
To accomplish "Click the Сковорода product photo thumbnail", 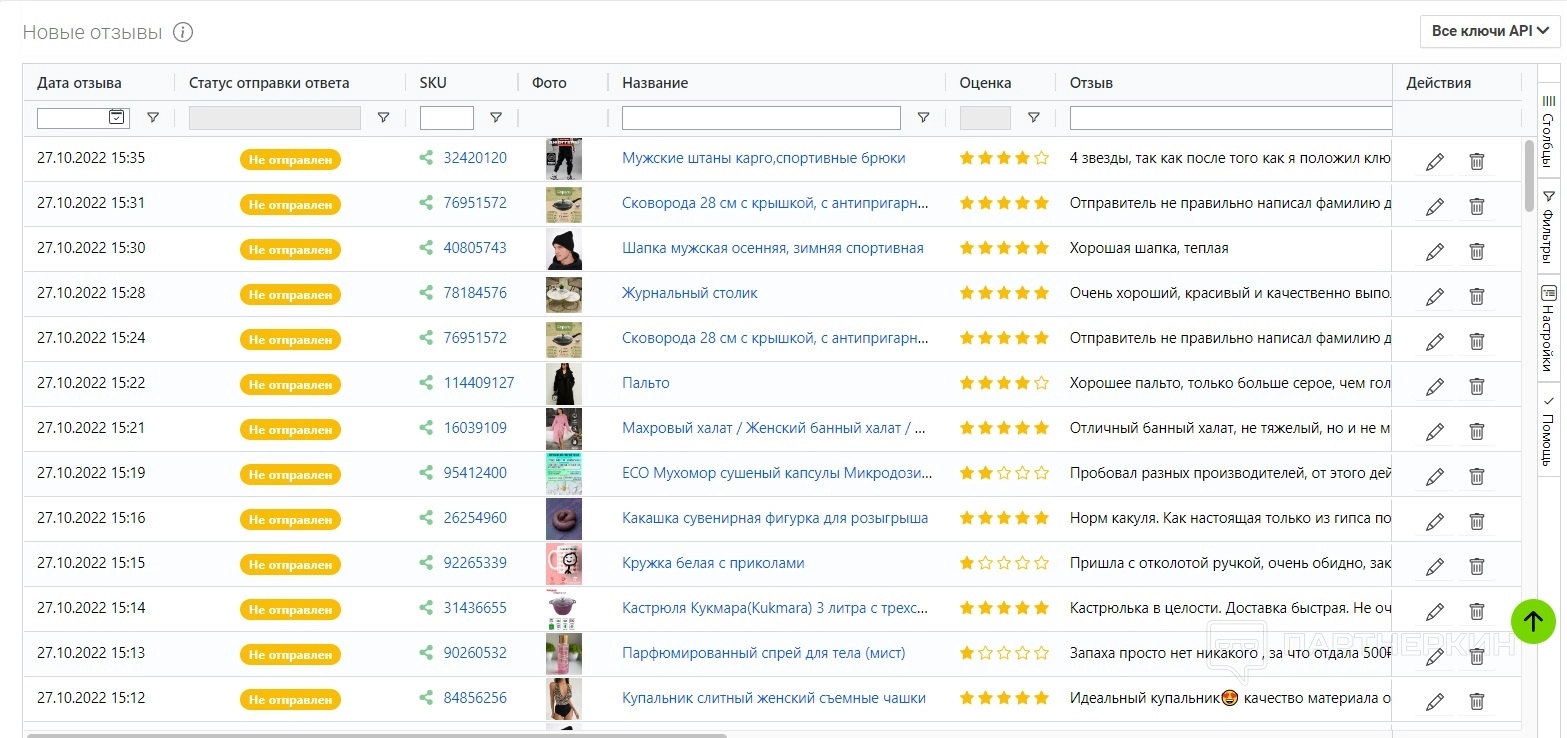I will 564,204.
